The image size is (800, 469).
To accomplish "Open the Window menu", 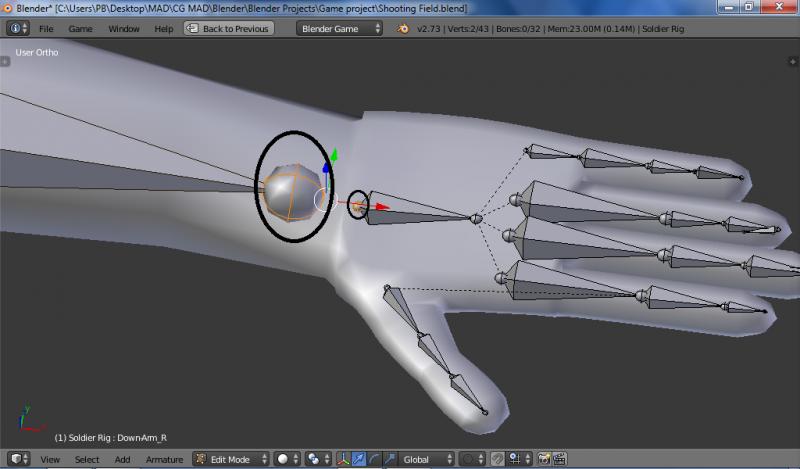I will [123, 29].
